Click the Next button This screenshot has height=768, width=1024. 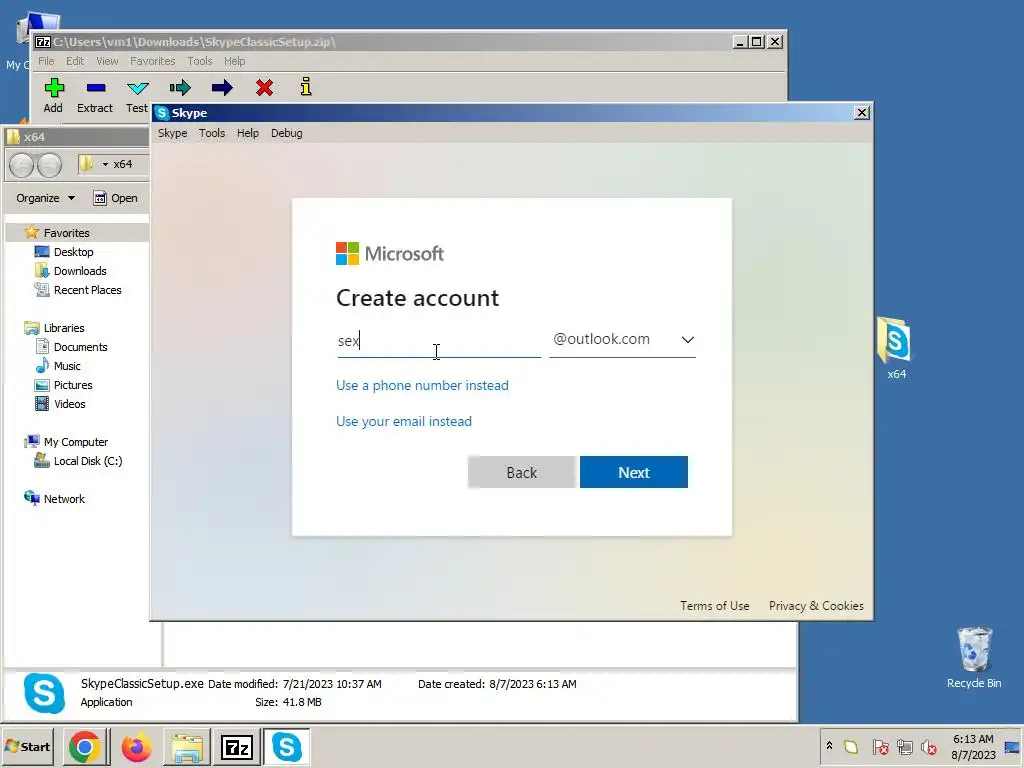[x=633, y=472]
